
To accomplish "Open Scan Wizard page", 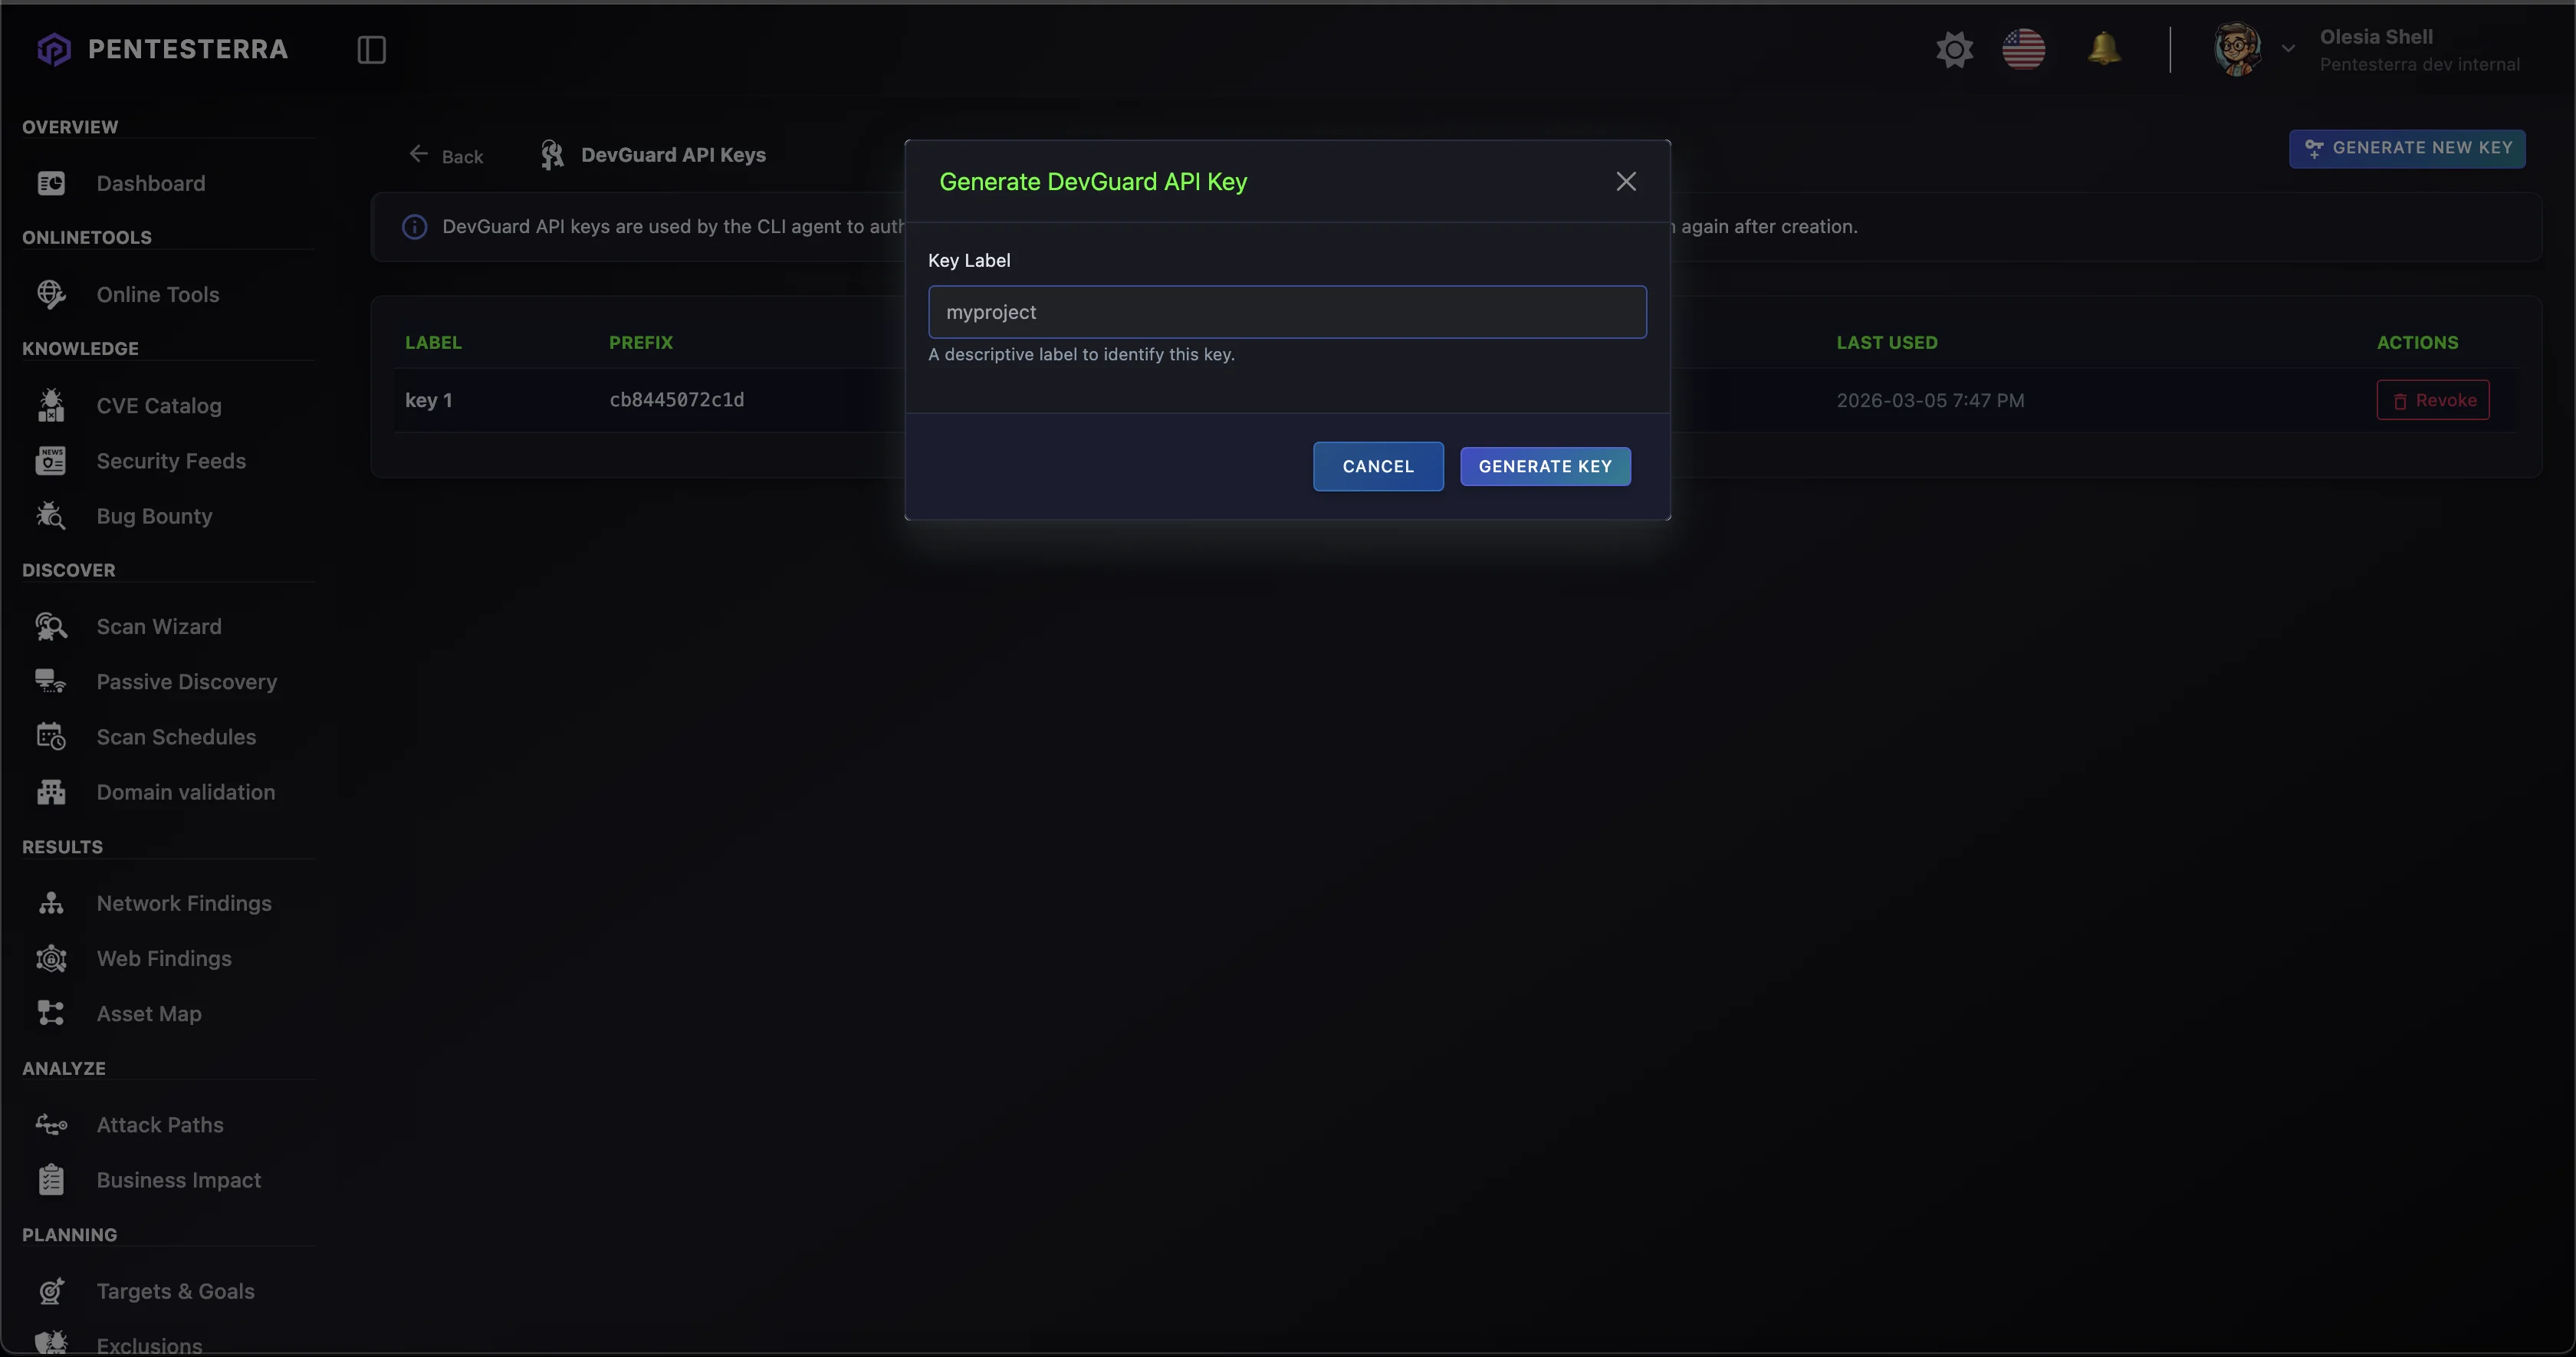I will [159, 626].
